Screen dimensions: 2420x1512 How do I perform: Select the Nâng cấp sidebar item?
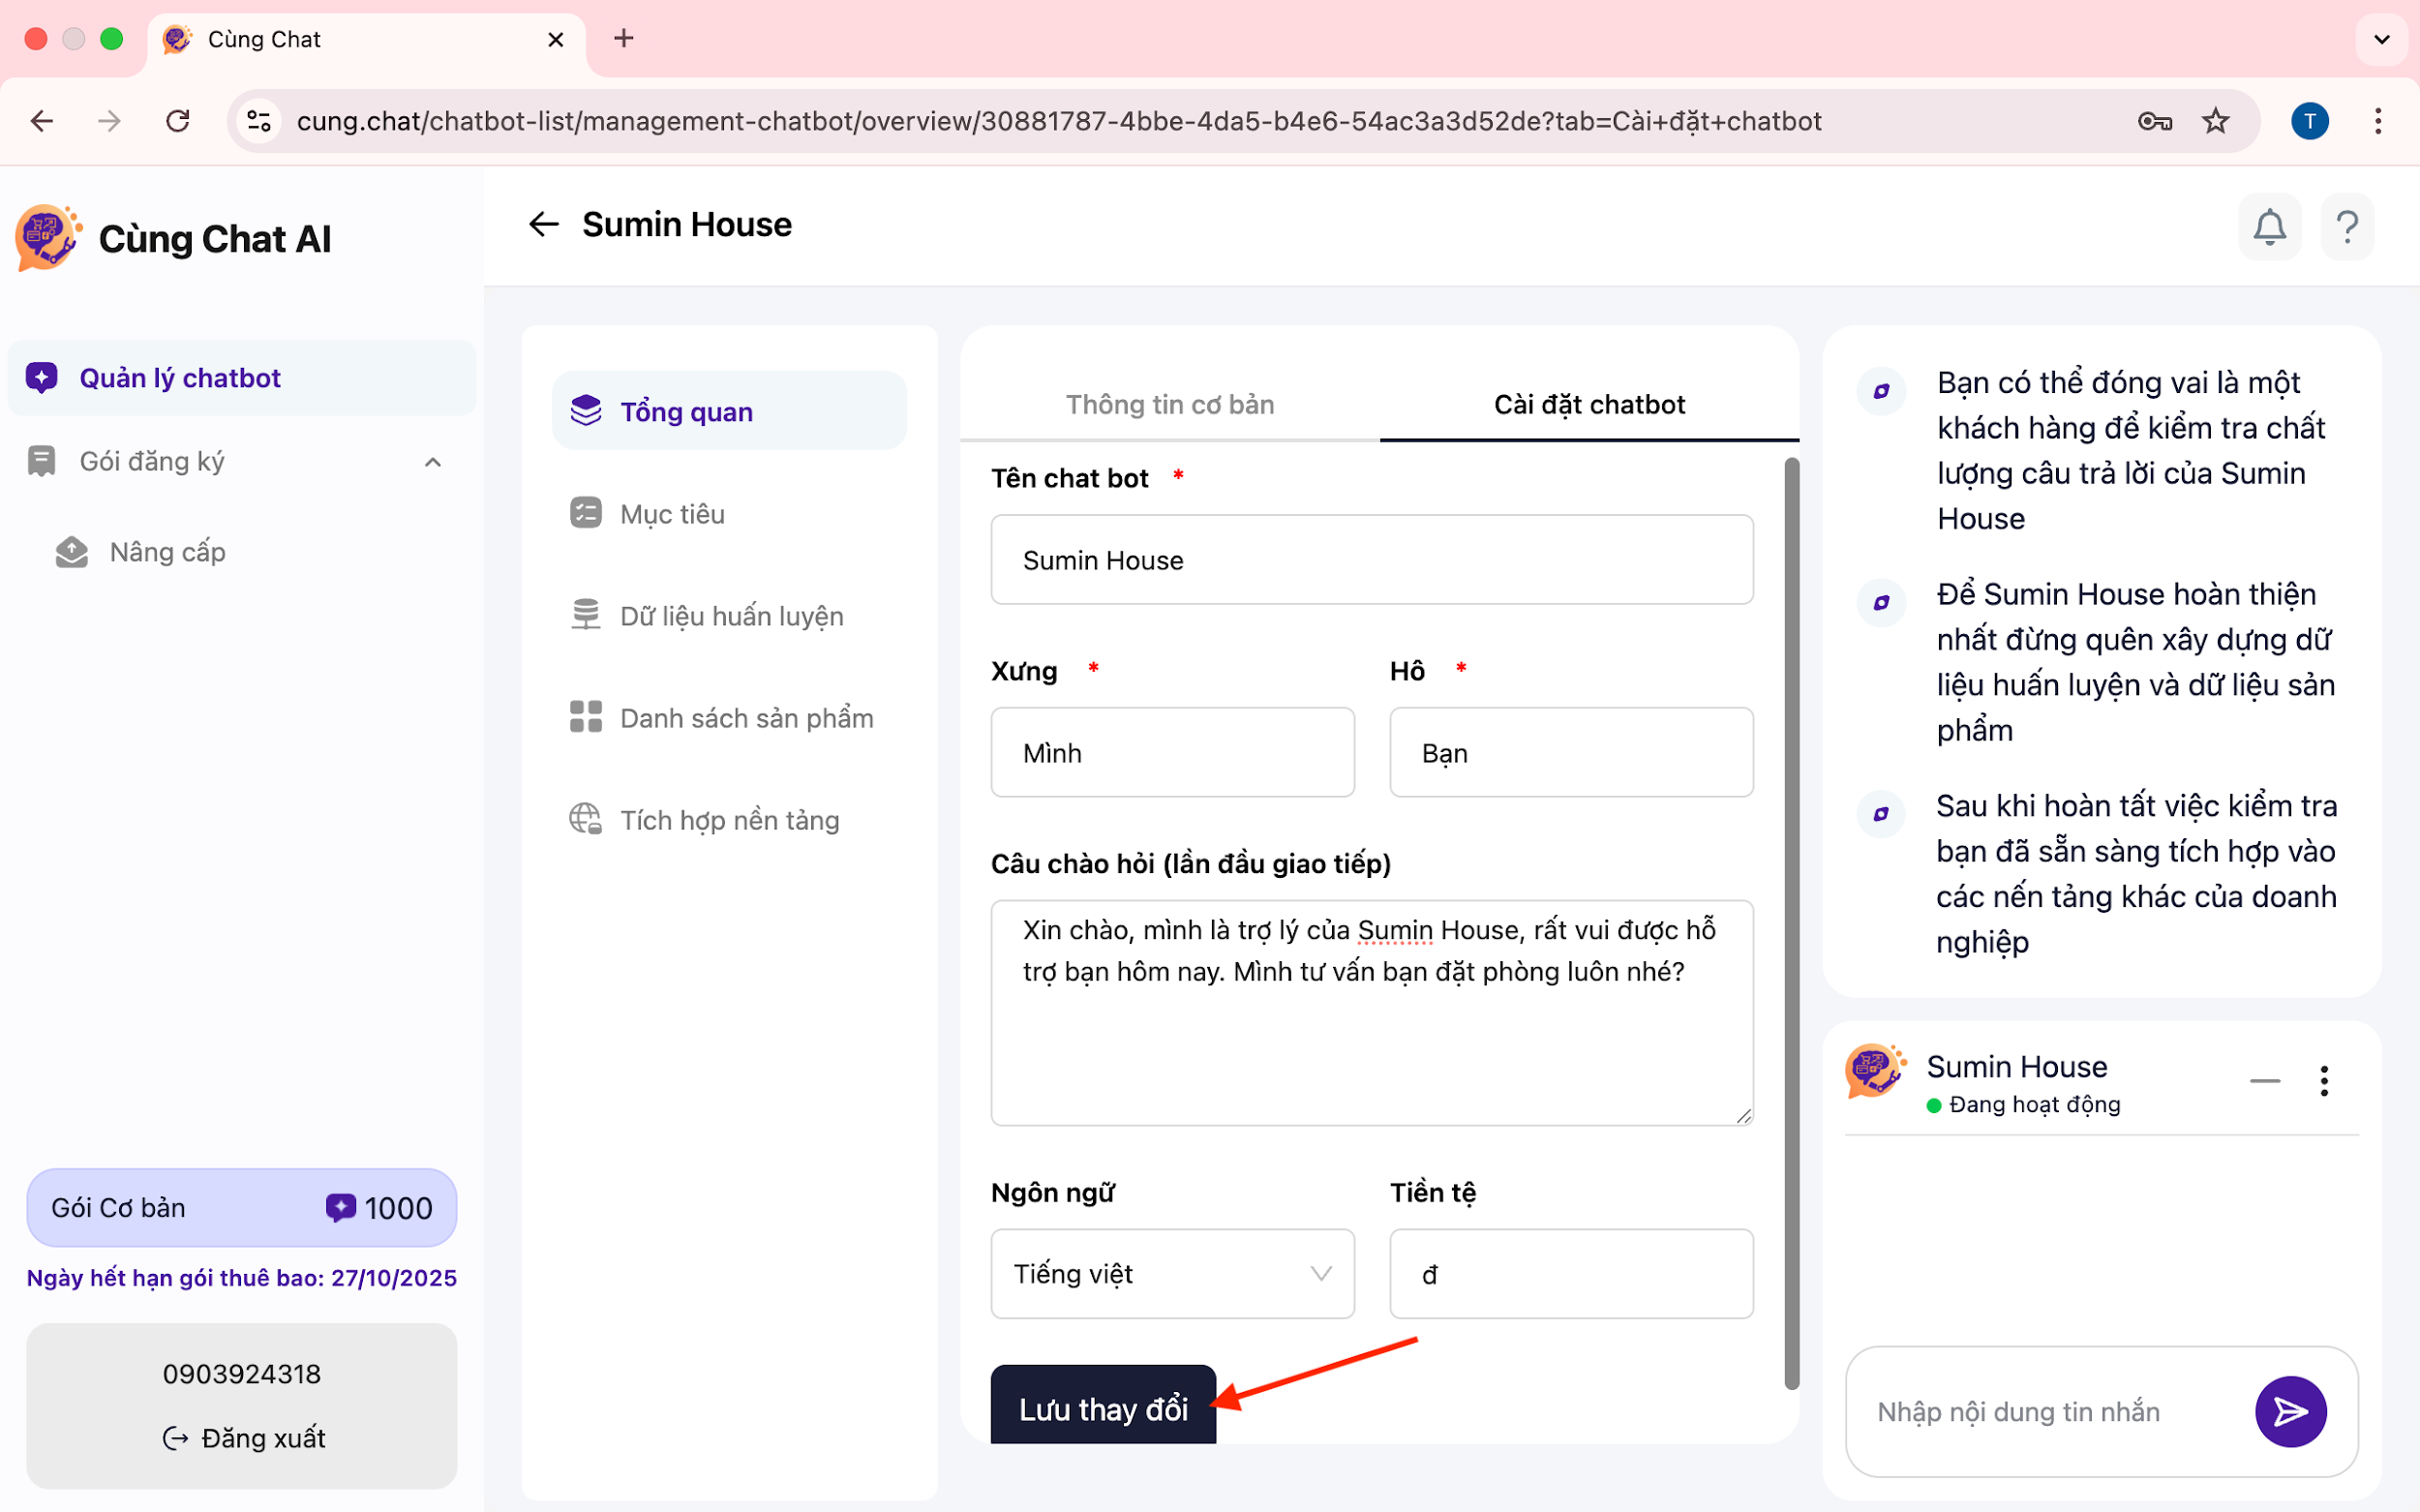167,552
